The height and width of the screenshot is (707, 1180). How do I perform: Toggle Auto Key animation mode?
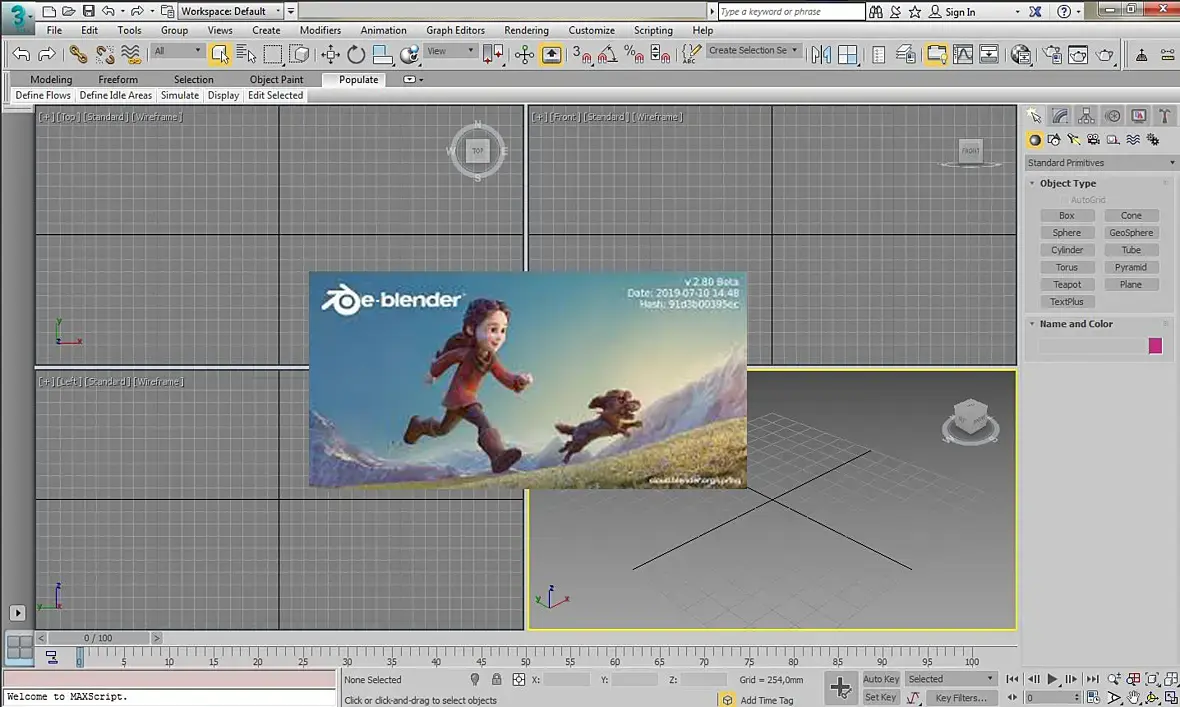pyautogui.click(x=880, y=679)
